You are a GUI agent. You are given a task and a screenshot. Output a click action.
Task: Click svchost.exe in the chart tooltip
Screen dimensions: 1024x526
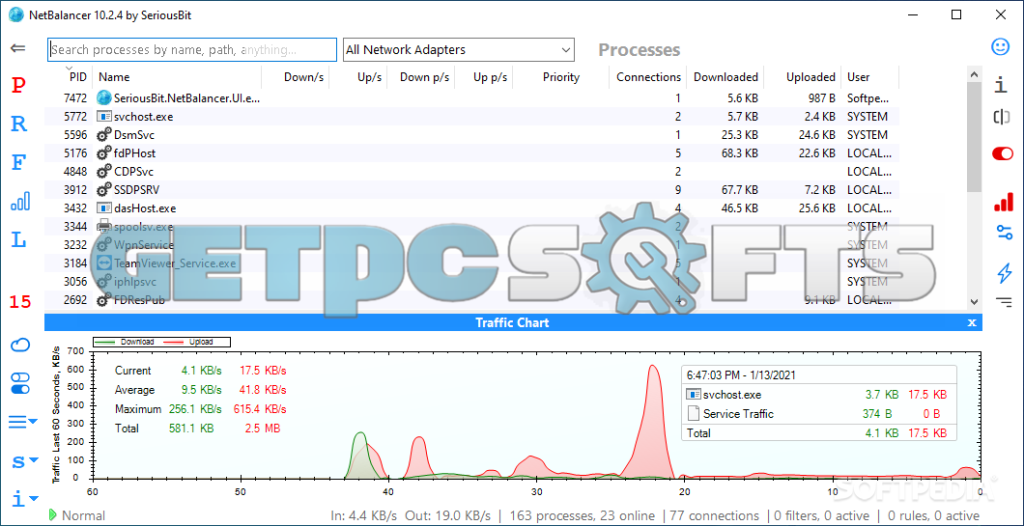(x=724, y=395)
